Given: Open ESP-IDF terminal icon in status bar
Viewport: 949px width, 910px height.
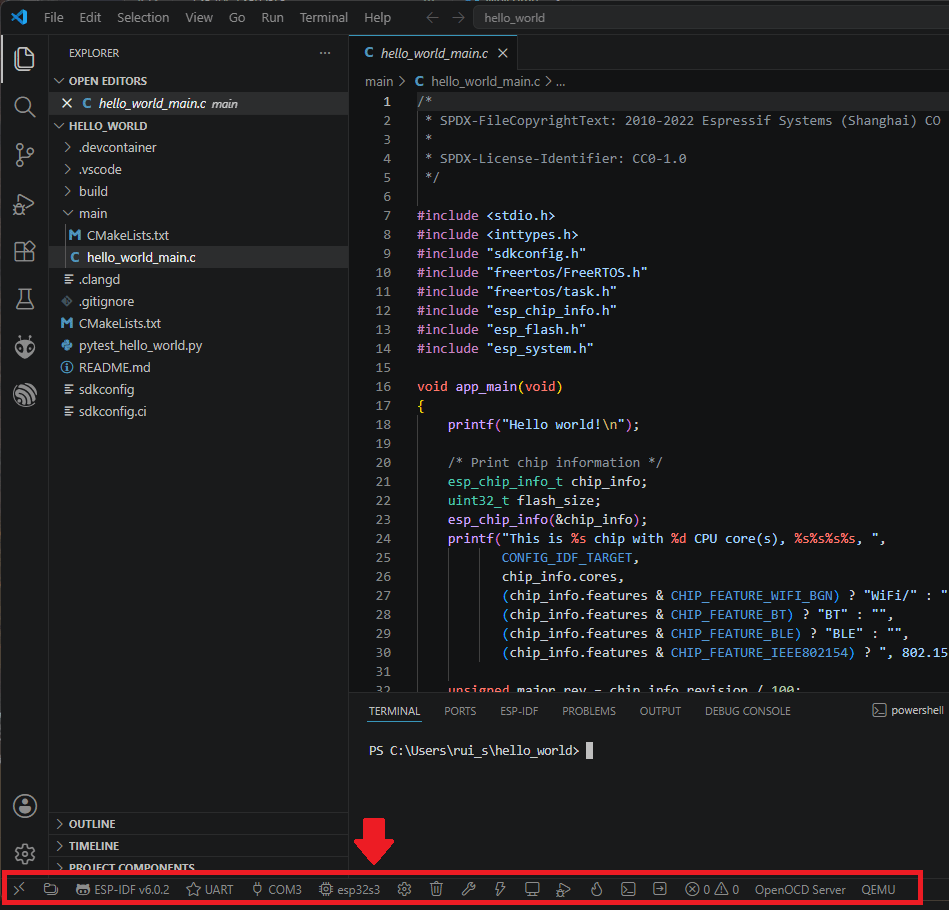Looking at the screenshot, I should point(628,889).
